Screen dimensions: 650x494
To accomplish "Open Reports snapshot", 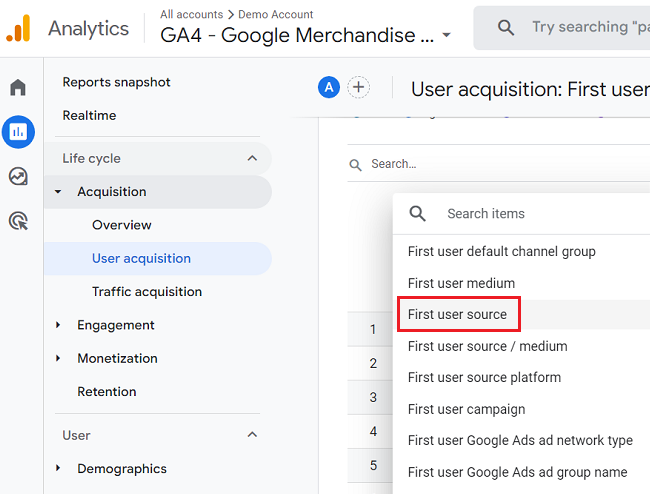I will 116,82.
